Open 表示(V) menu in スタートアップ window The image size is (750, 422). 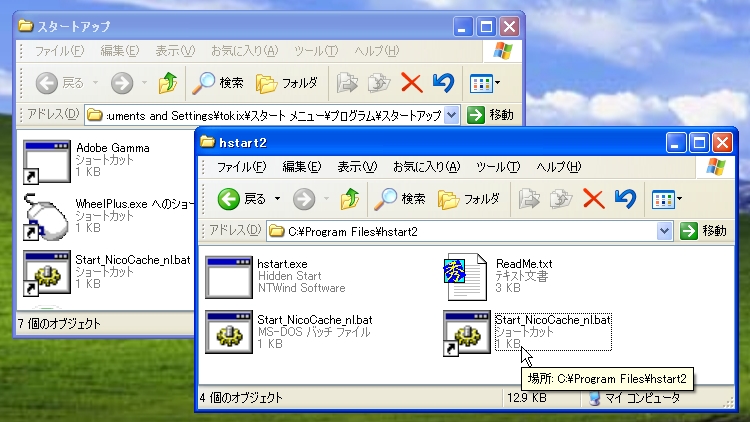click(x=175, y=51)
